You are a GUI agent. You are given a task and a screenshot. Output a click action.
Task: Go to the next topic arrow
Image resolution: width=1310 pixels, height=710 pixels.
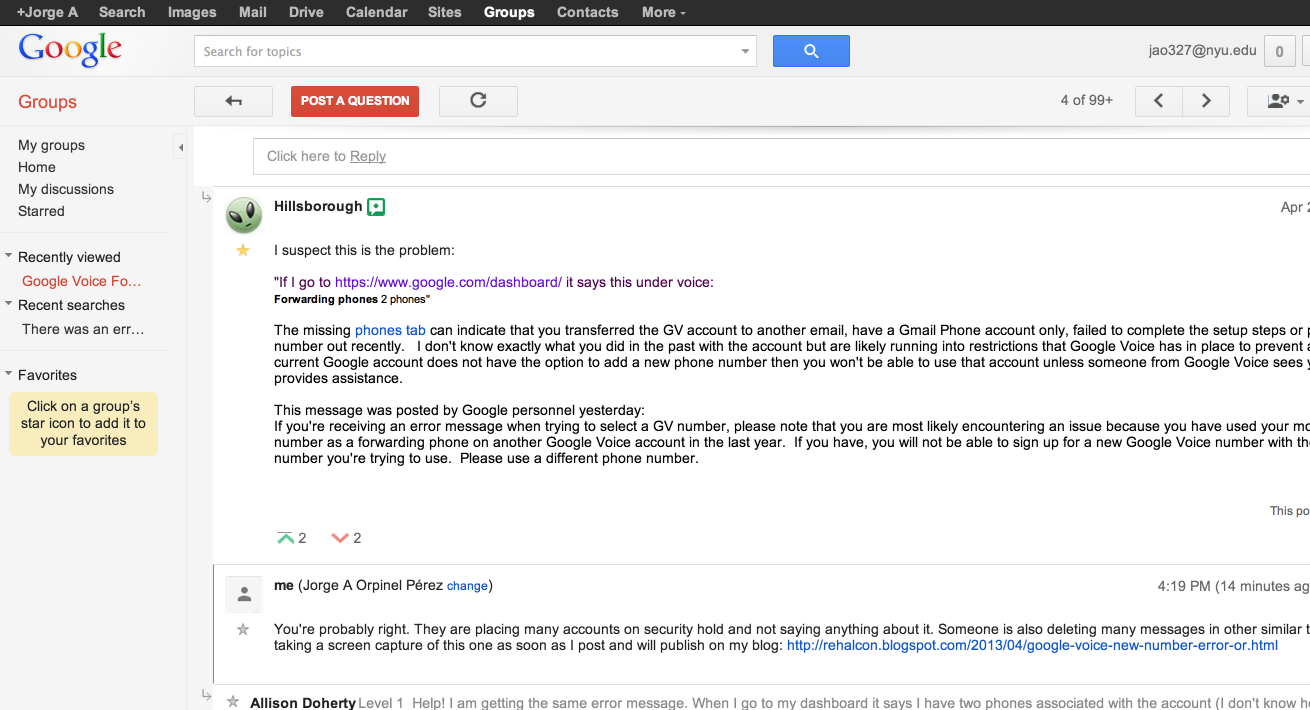(1206, 101)
